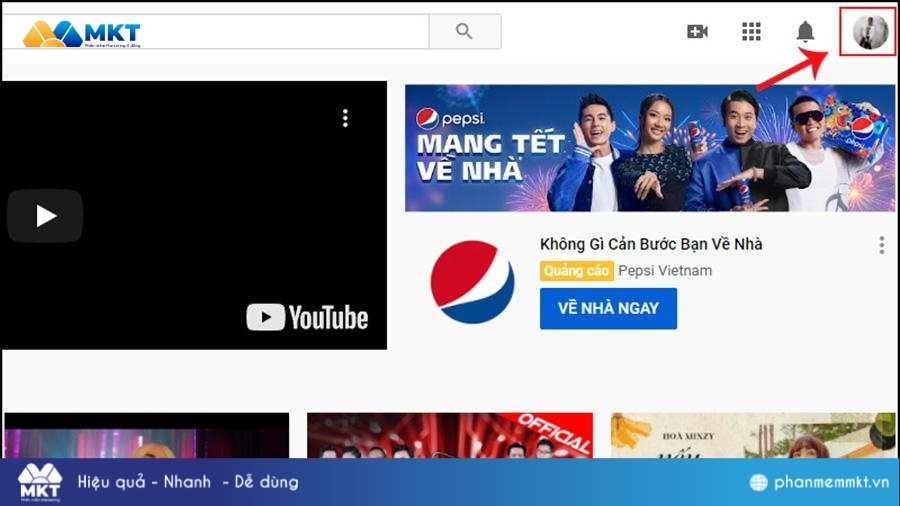Open the create video camera icon
The image size is (900, 506).
point(697,32)
